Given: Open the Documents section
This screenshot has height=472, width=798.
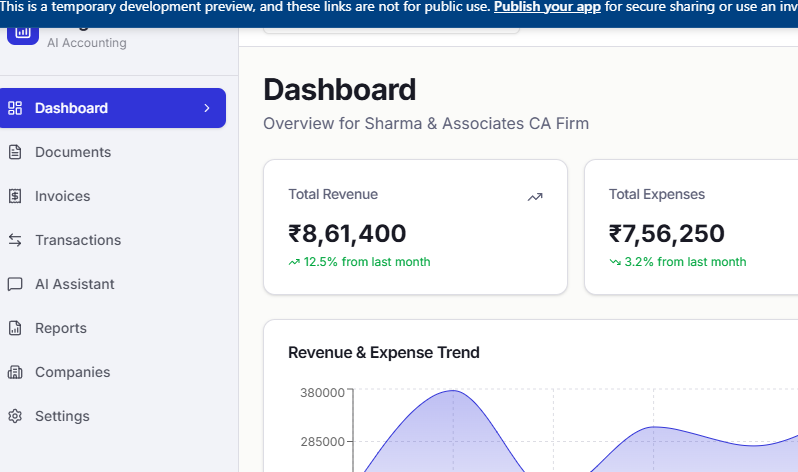Looking at the screenshot, I should (x=113, y=152).
